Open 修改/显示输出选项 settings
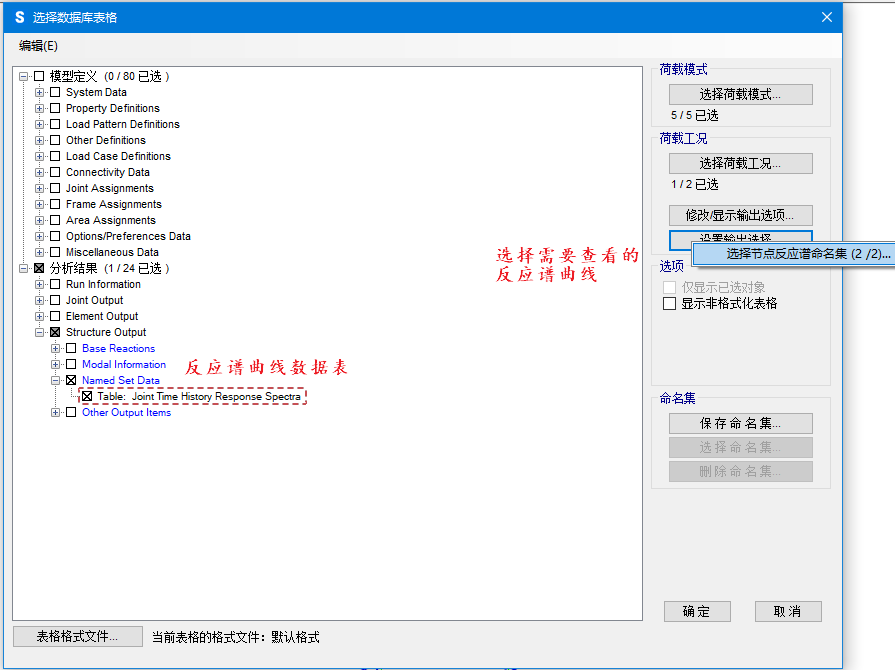This screenshot has height=670, width=895. click(x=740, y=215)
